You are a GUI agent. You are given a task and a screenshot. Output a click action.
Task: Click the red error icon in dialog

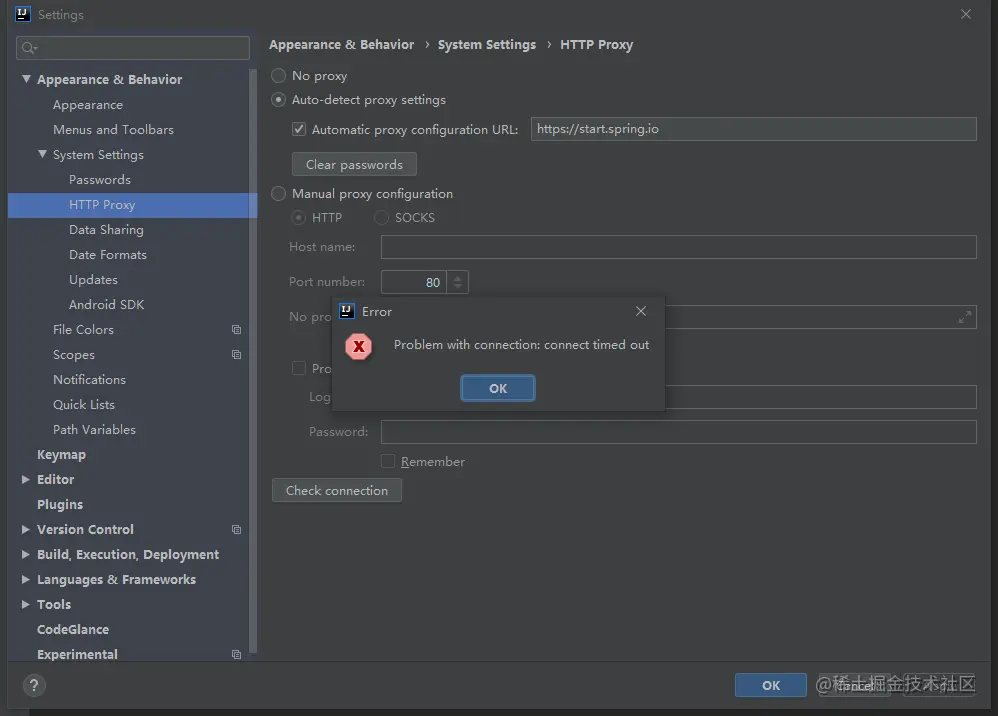(358, 346)
